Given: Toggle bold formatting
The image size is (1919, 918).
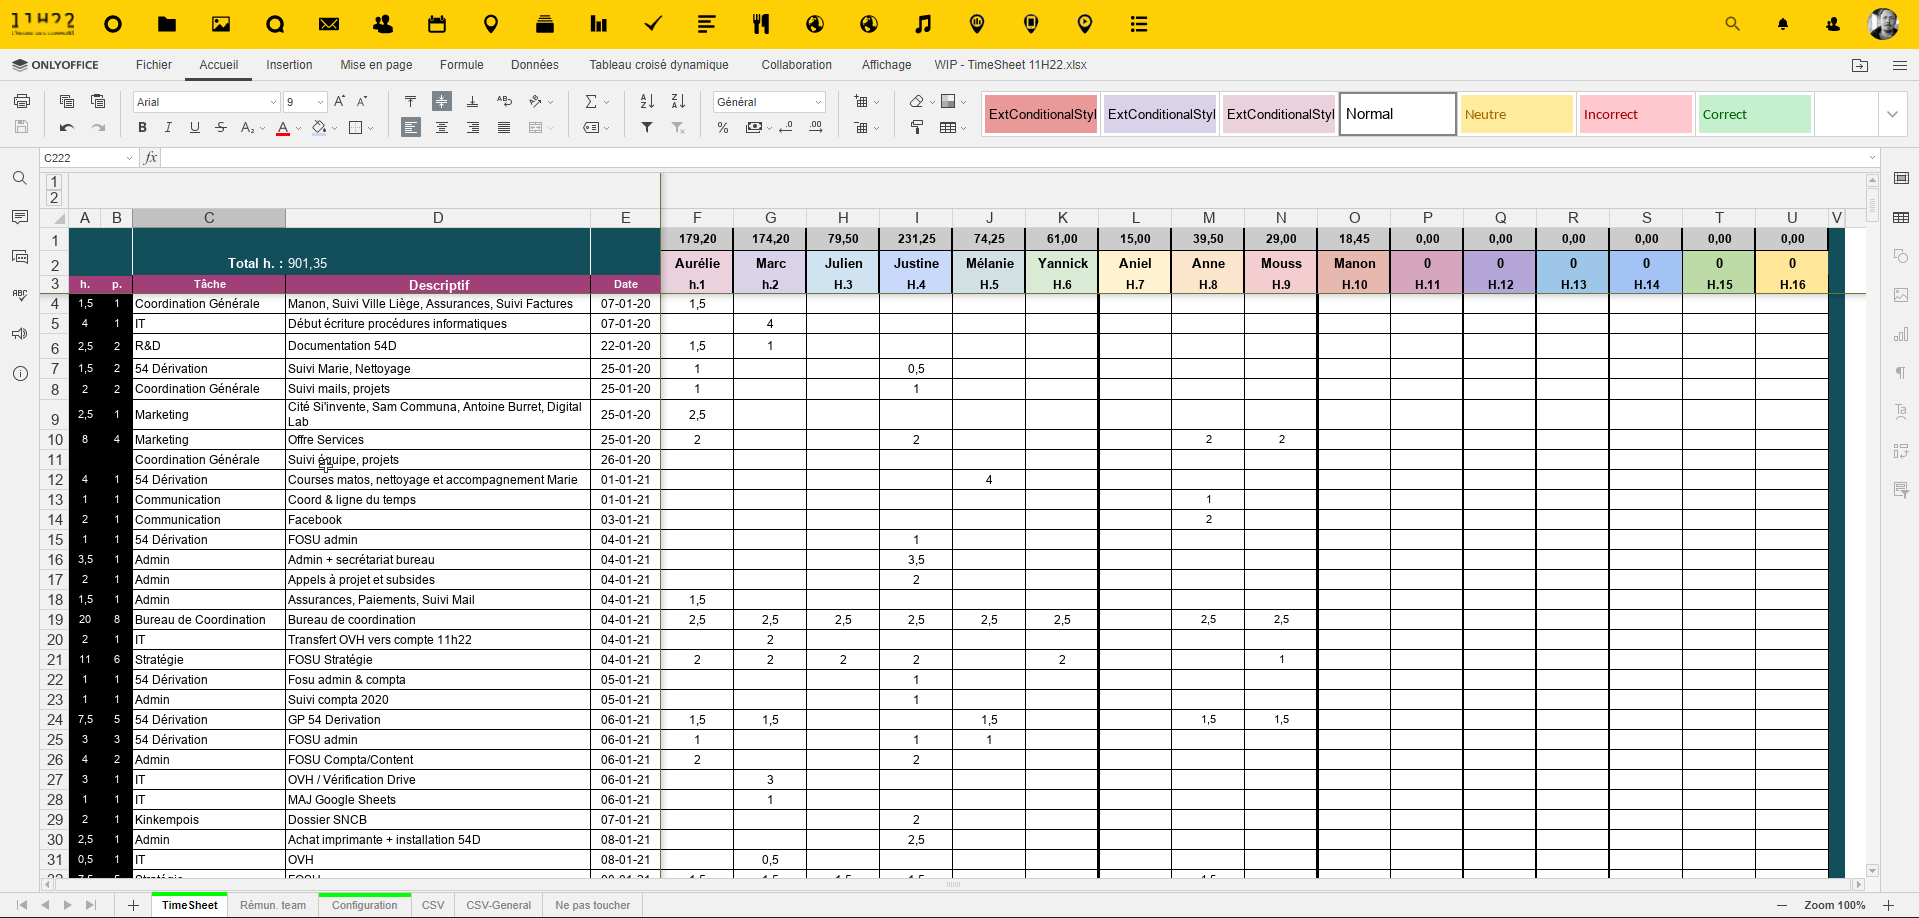Looking at the screenshot, I should click(142, 127).
